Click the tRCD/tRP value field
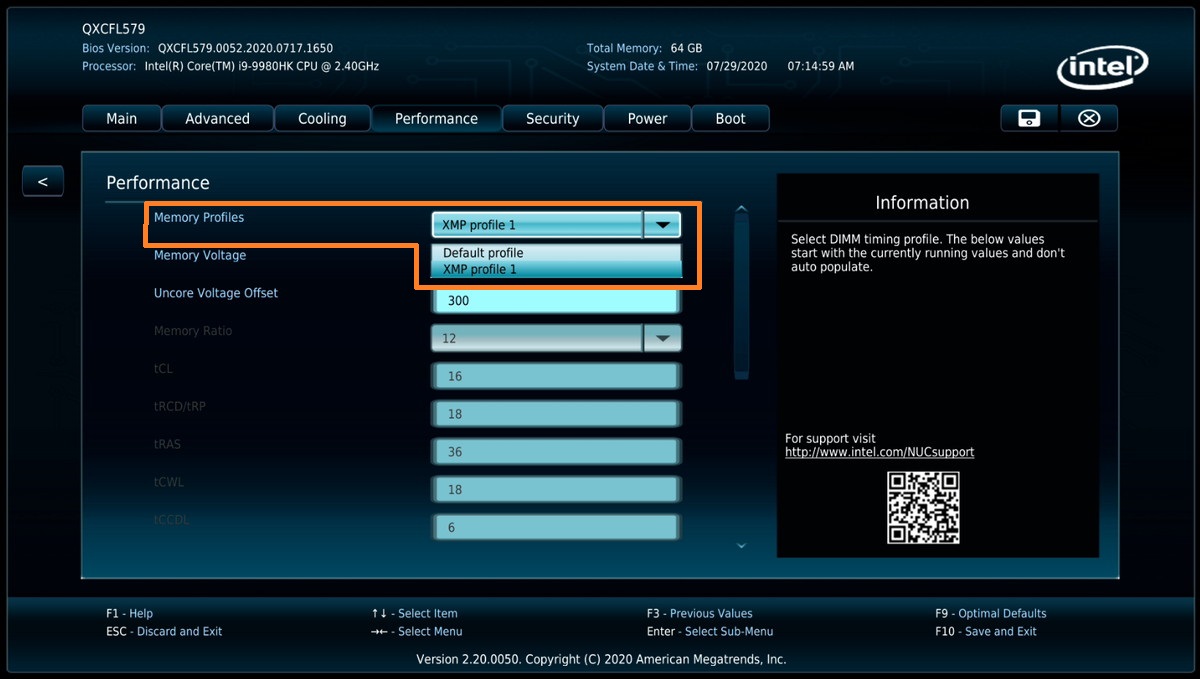This screenshot has height=679, width=1200. [556, 414]
